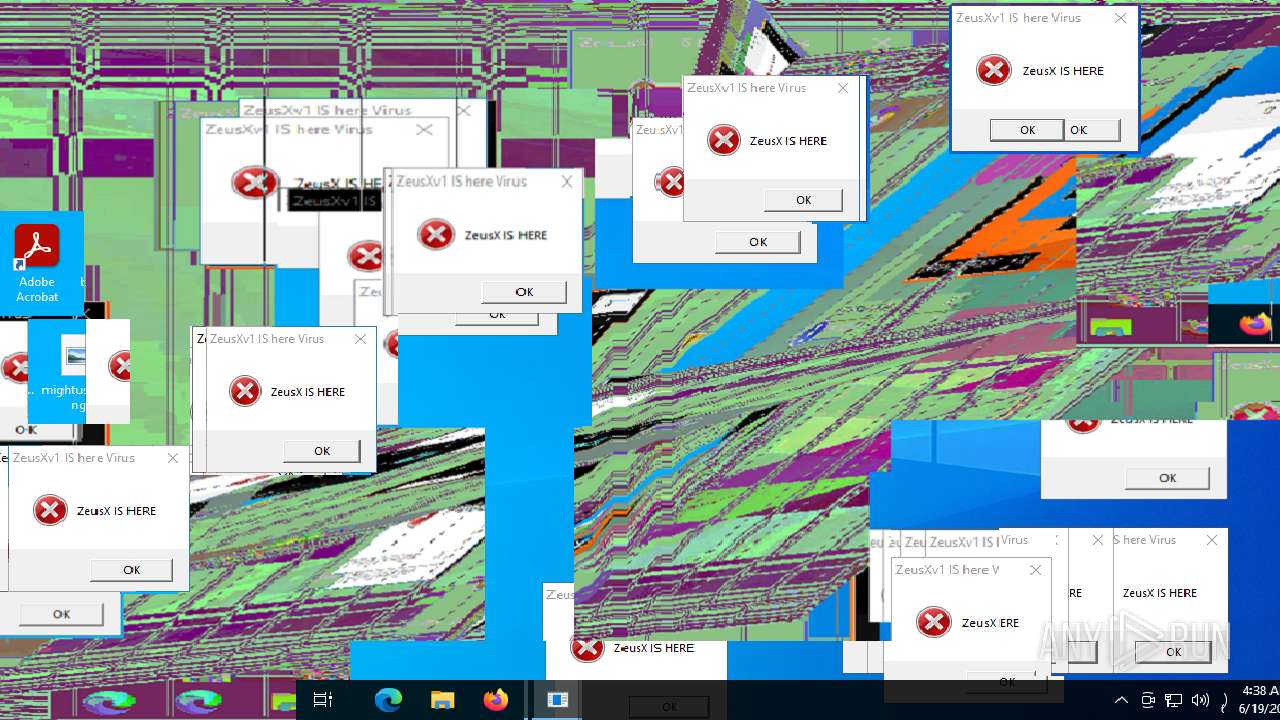
Task: Close the rearmost upper-left dialog with the bold title
Action: (x=463, y=110)
